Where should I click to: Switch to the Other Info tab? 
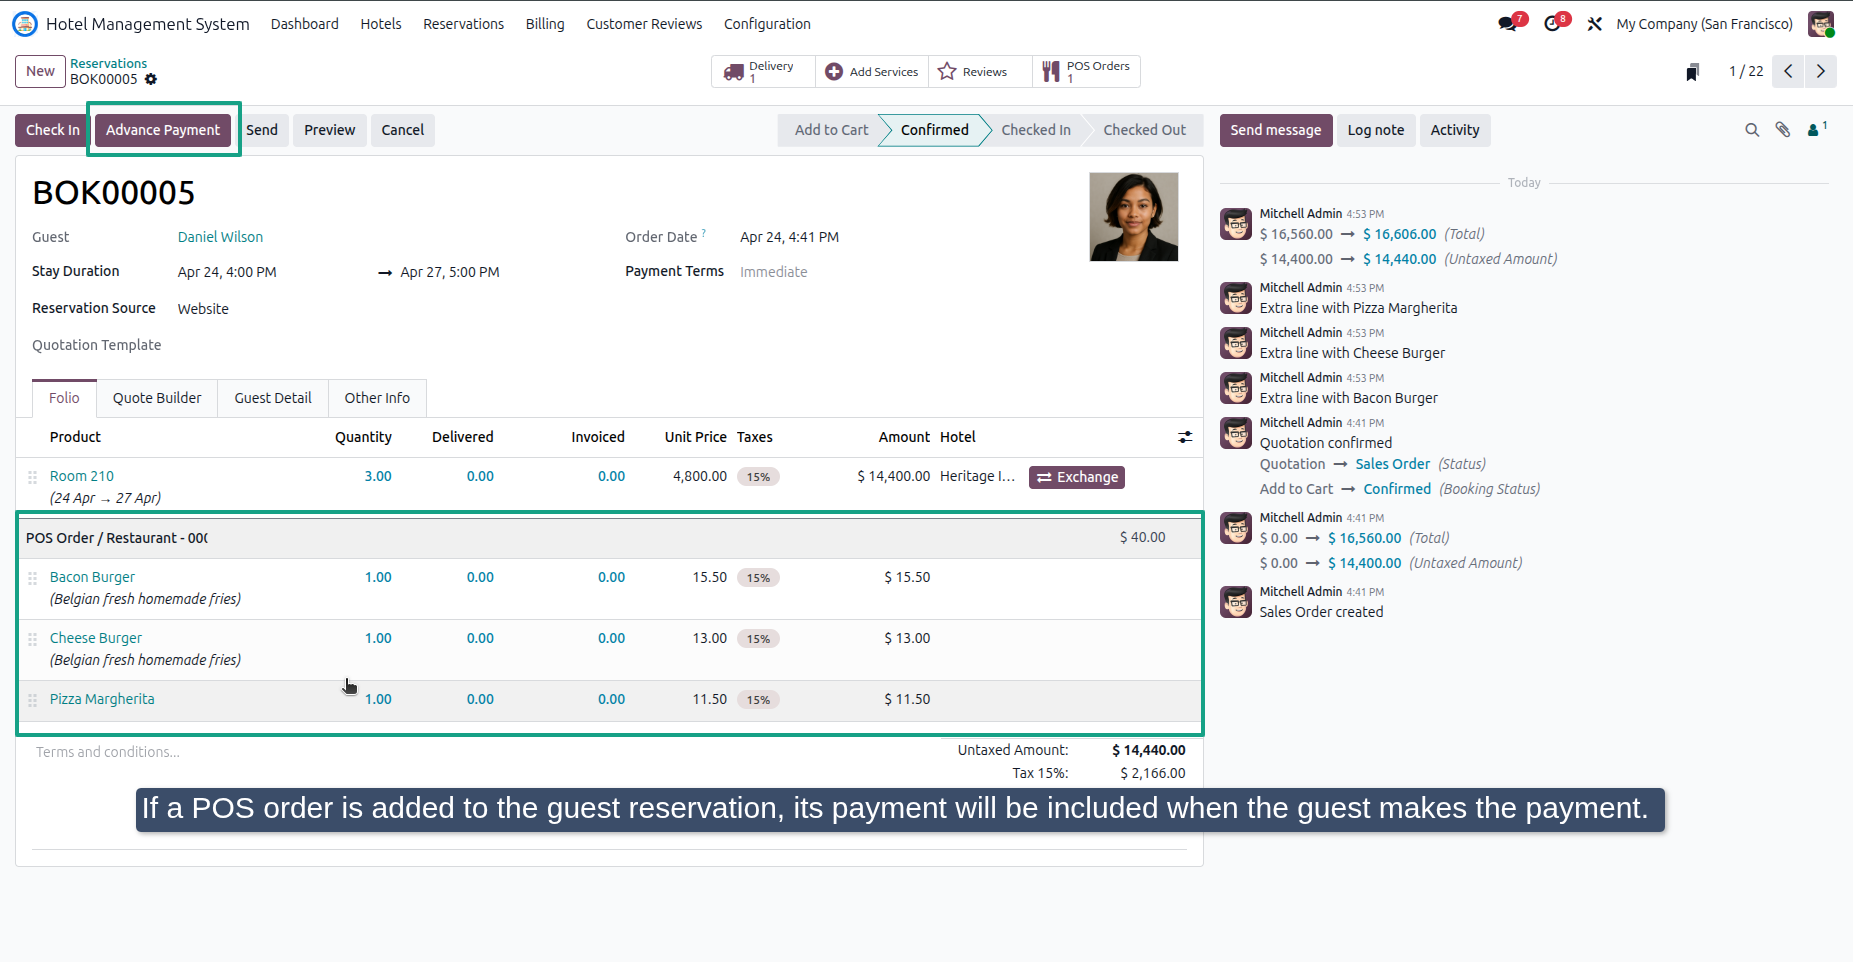click(377, 398)
